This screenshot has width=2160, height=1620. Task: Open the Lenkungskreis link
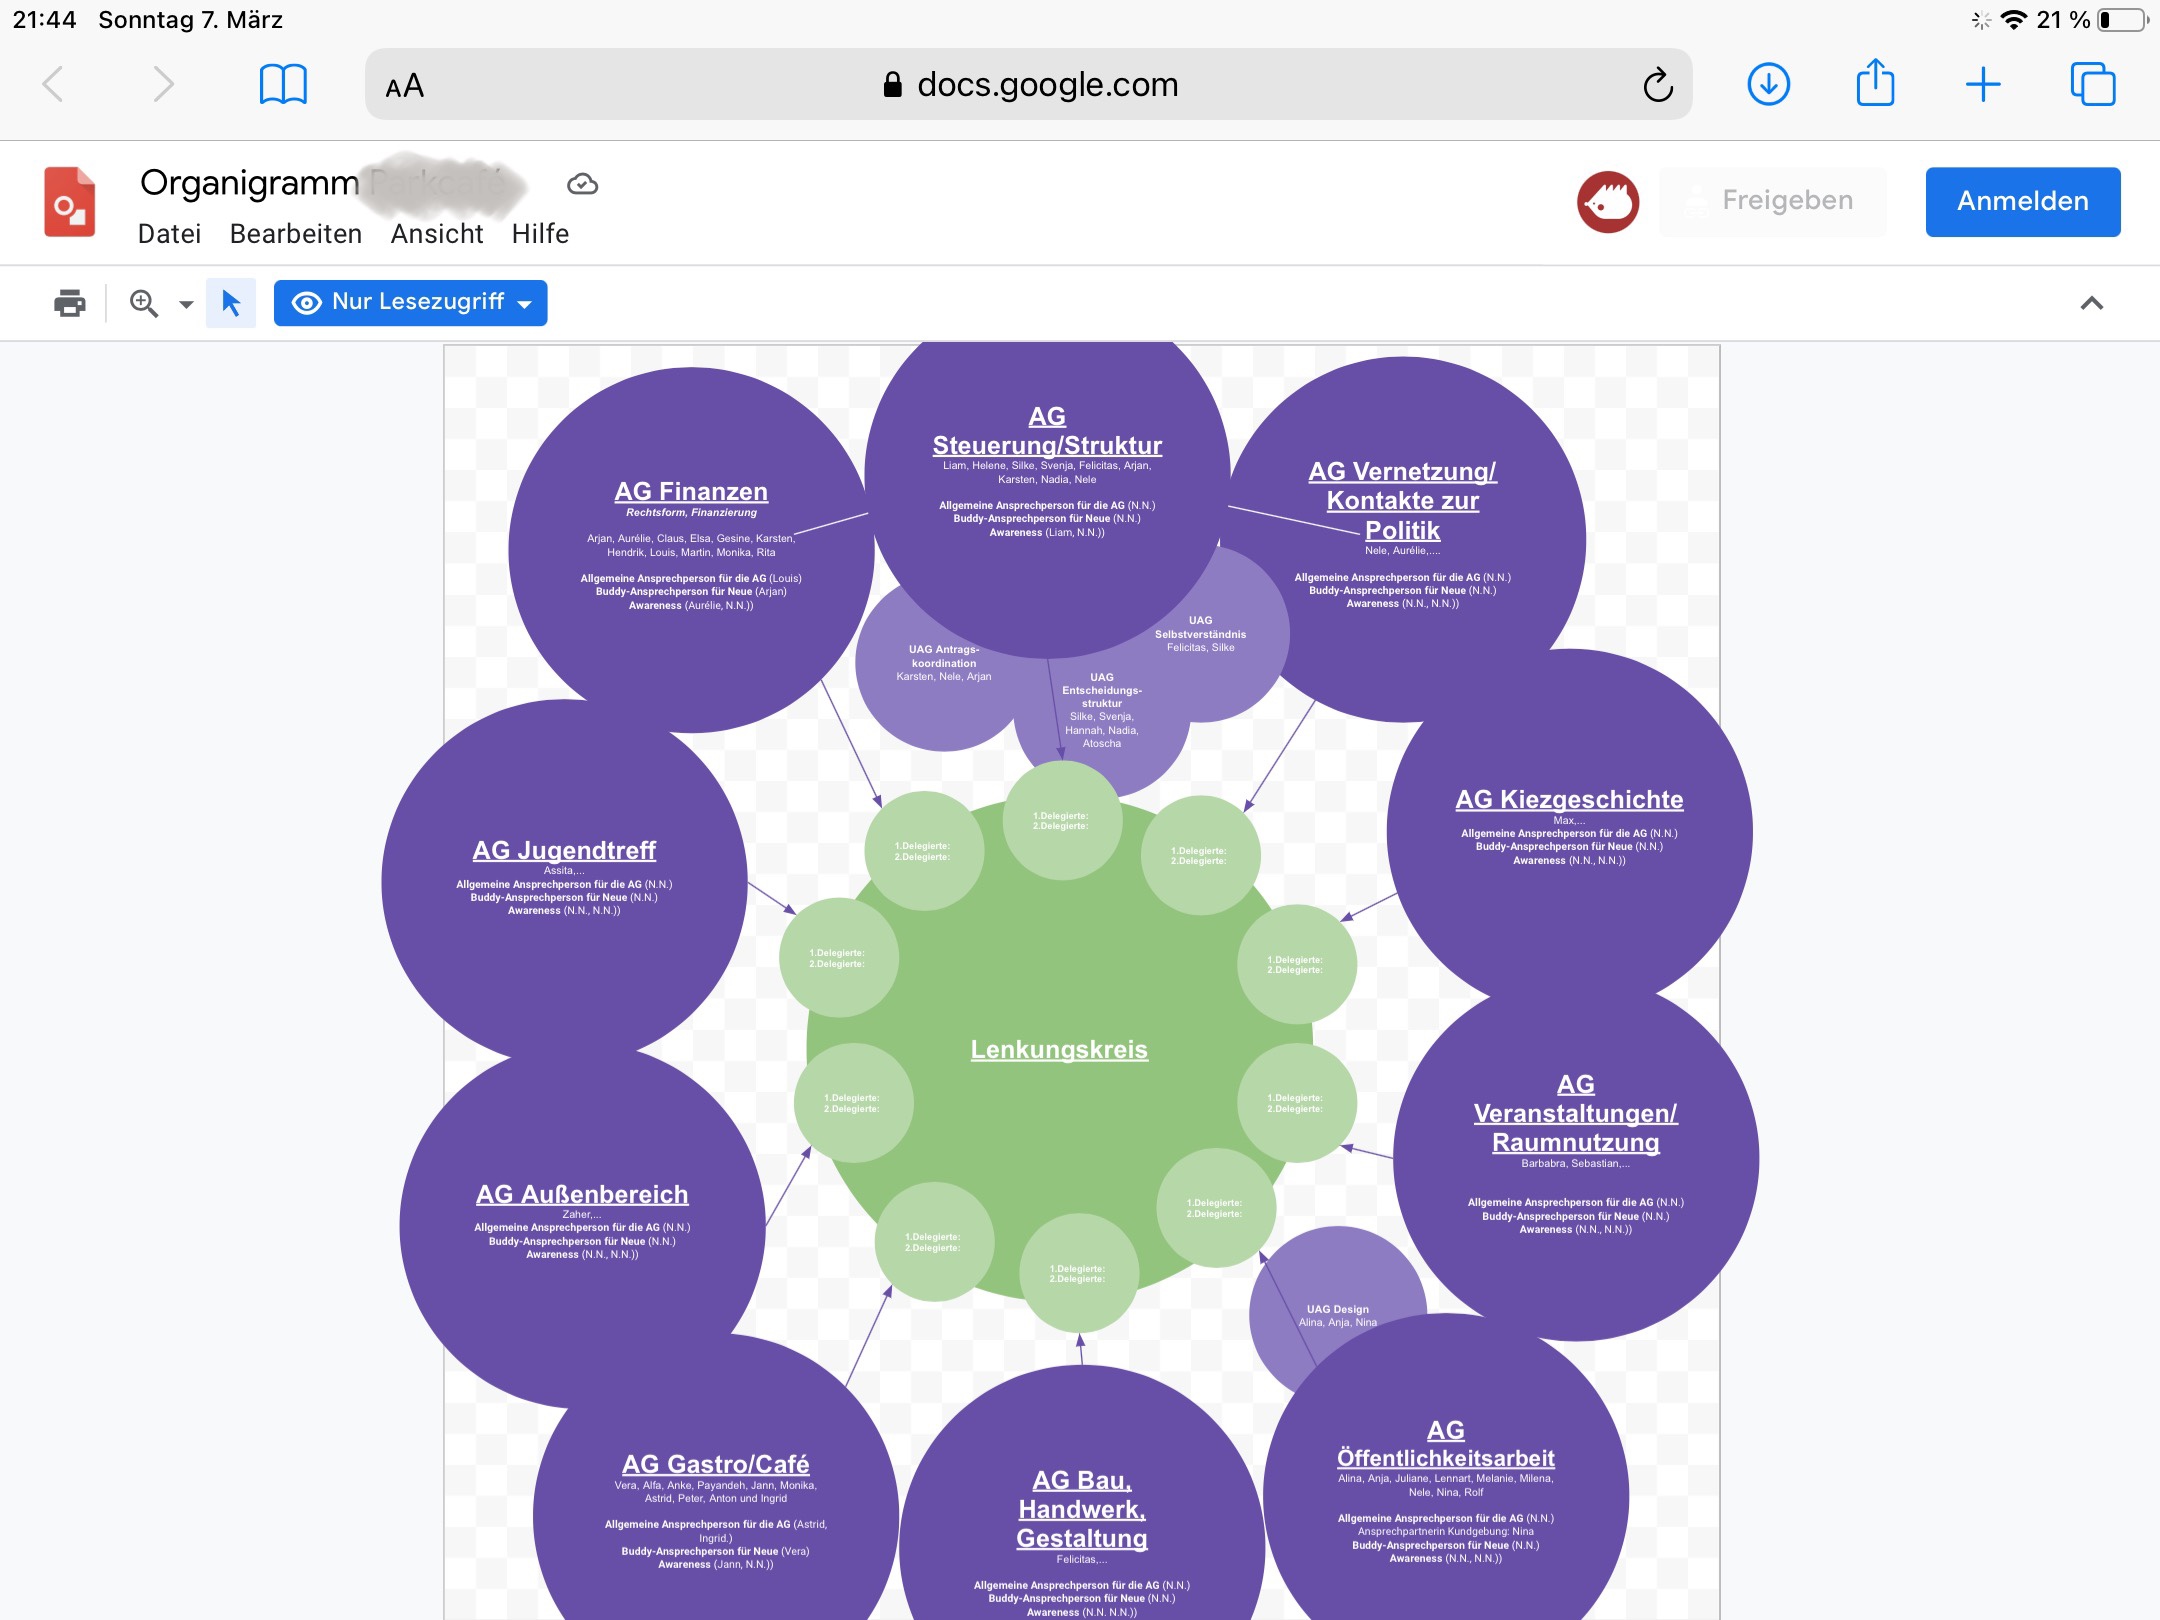pos(1059,1049)
